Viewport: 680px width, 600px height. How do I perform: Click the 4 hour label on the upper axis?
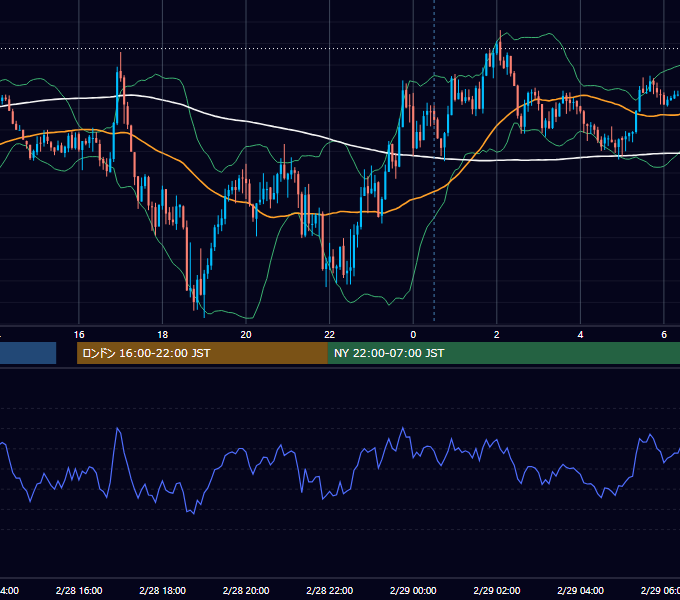[x=580, y=335]
